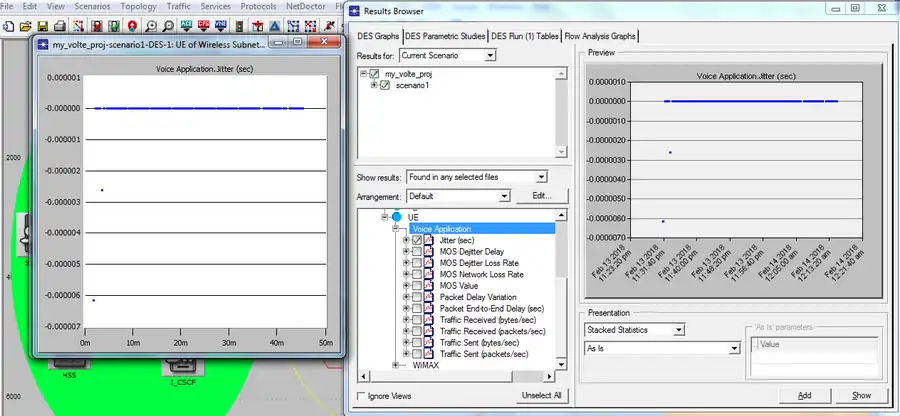Click the VNE toolbar icon
900x416 pixels.
point(221,26)
